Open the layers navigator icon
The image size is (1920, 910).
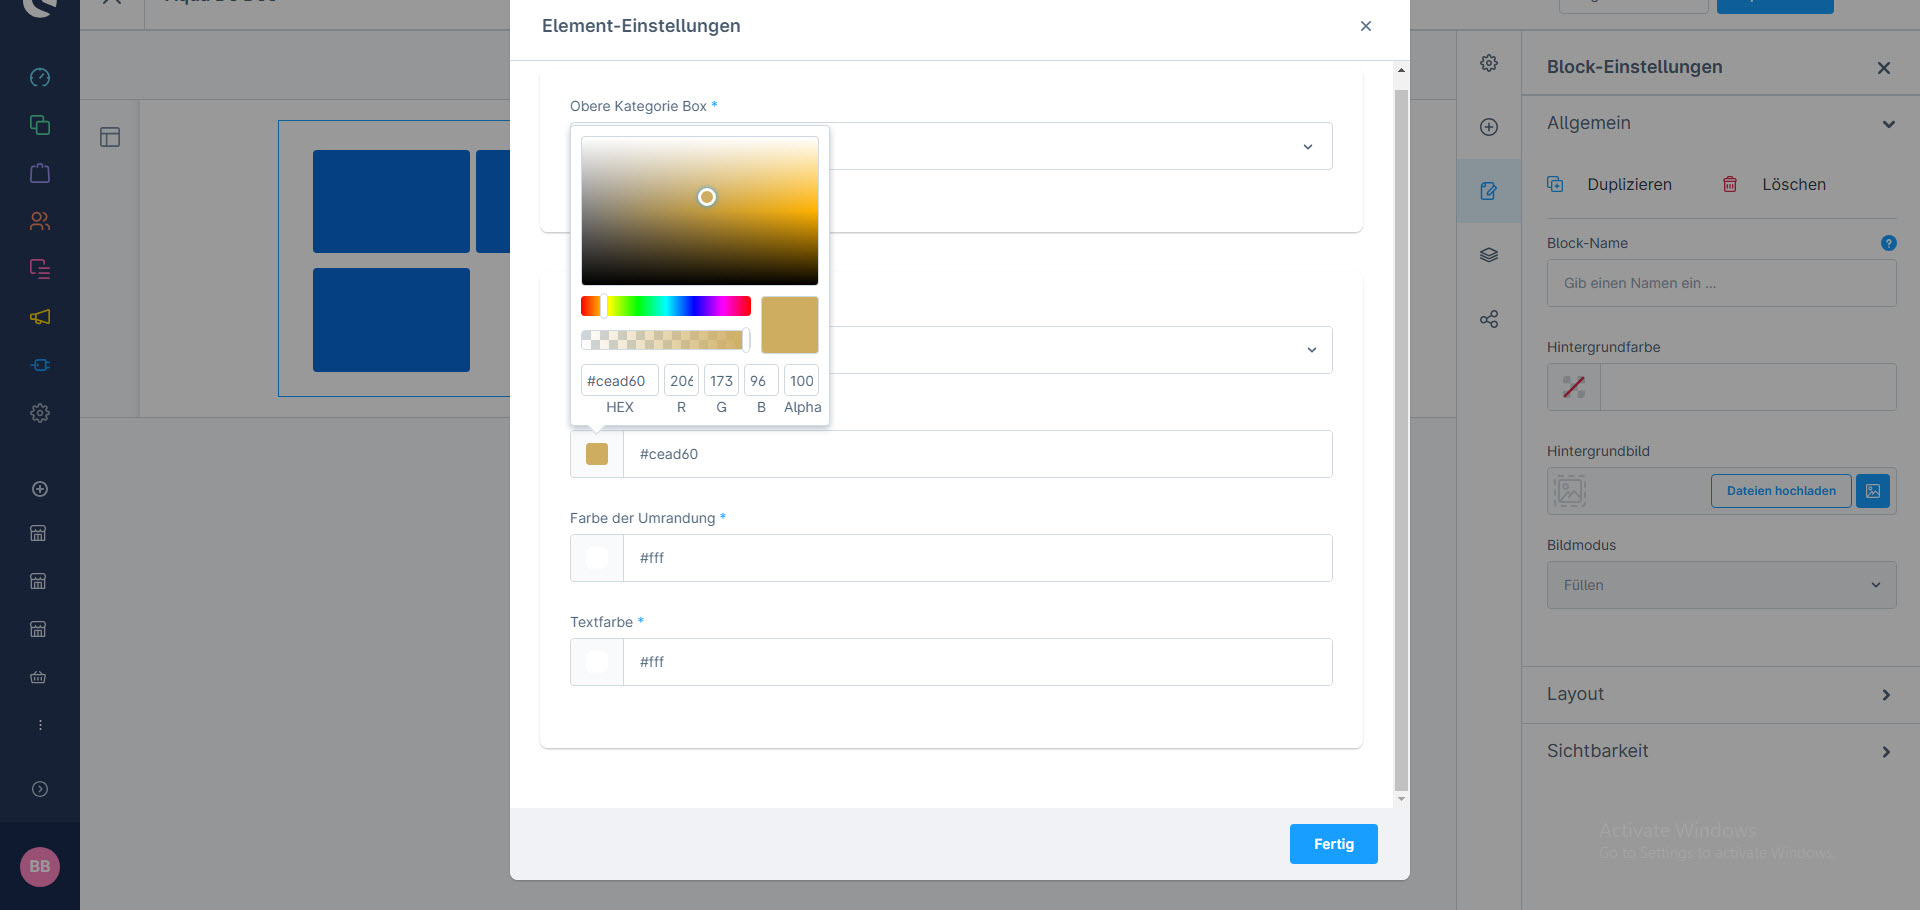coord(1489,255)
